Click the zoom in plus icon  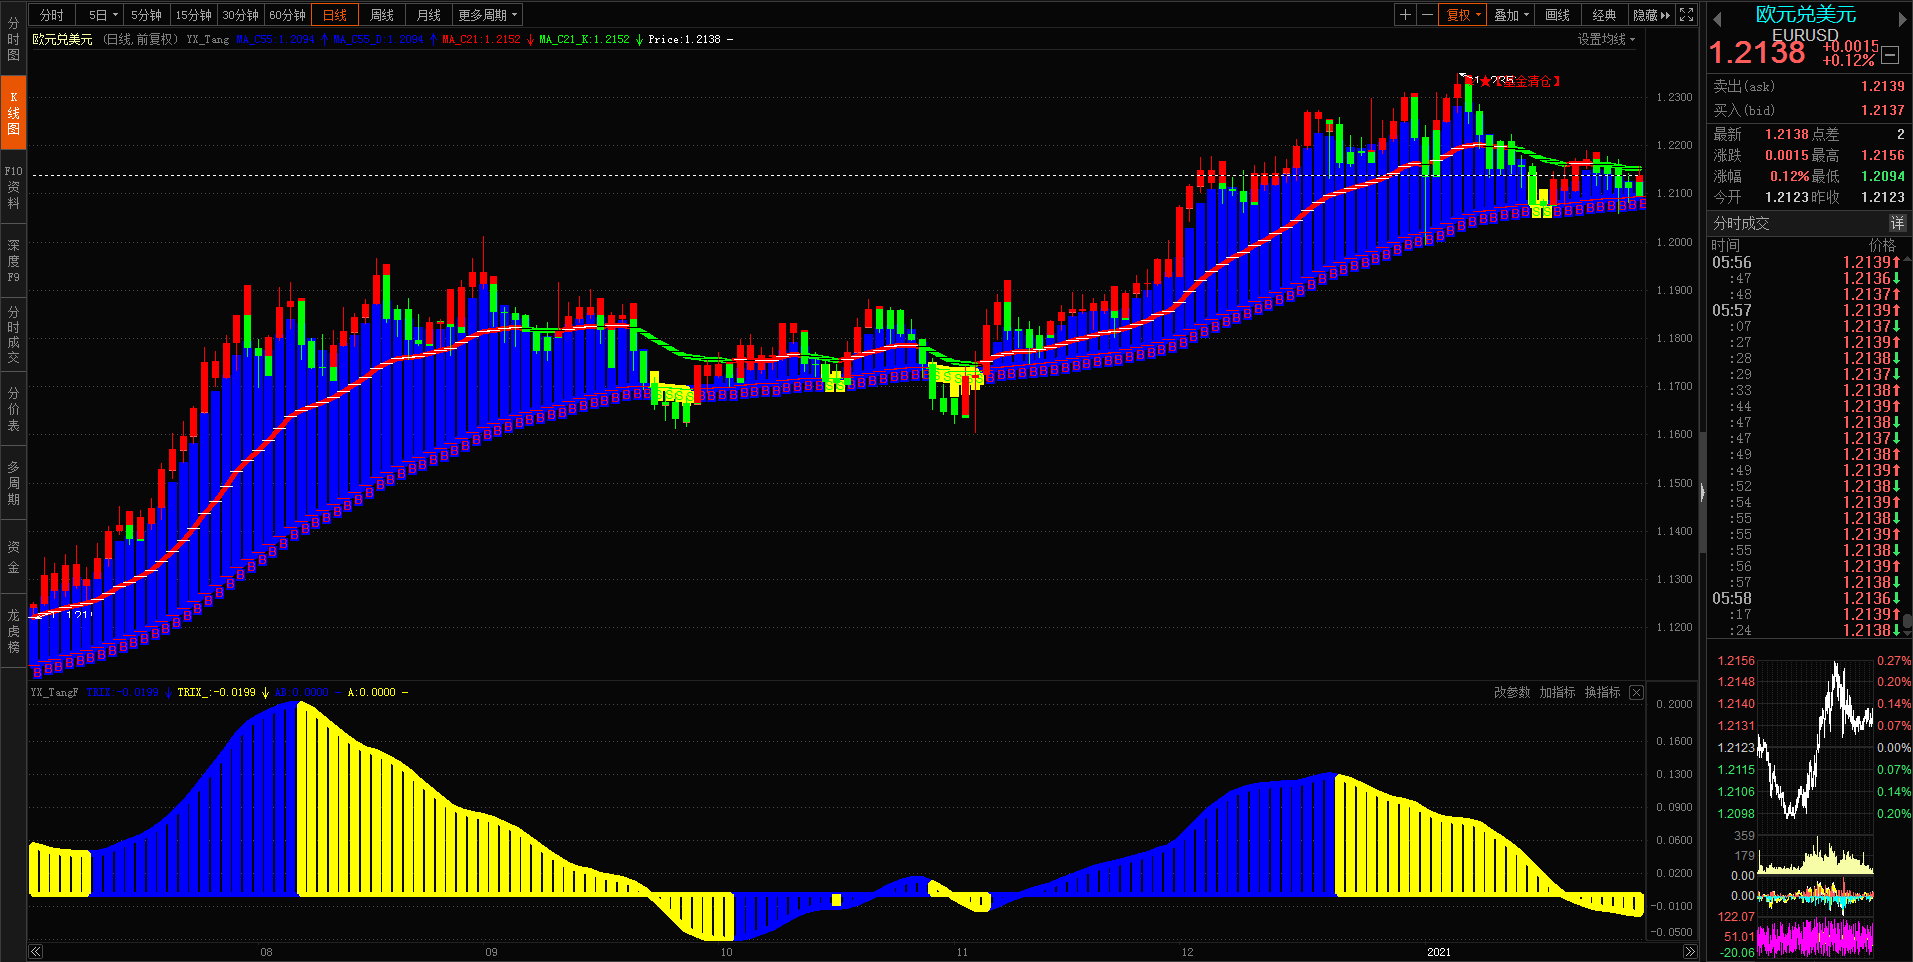(x=1405, y=15)
